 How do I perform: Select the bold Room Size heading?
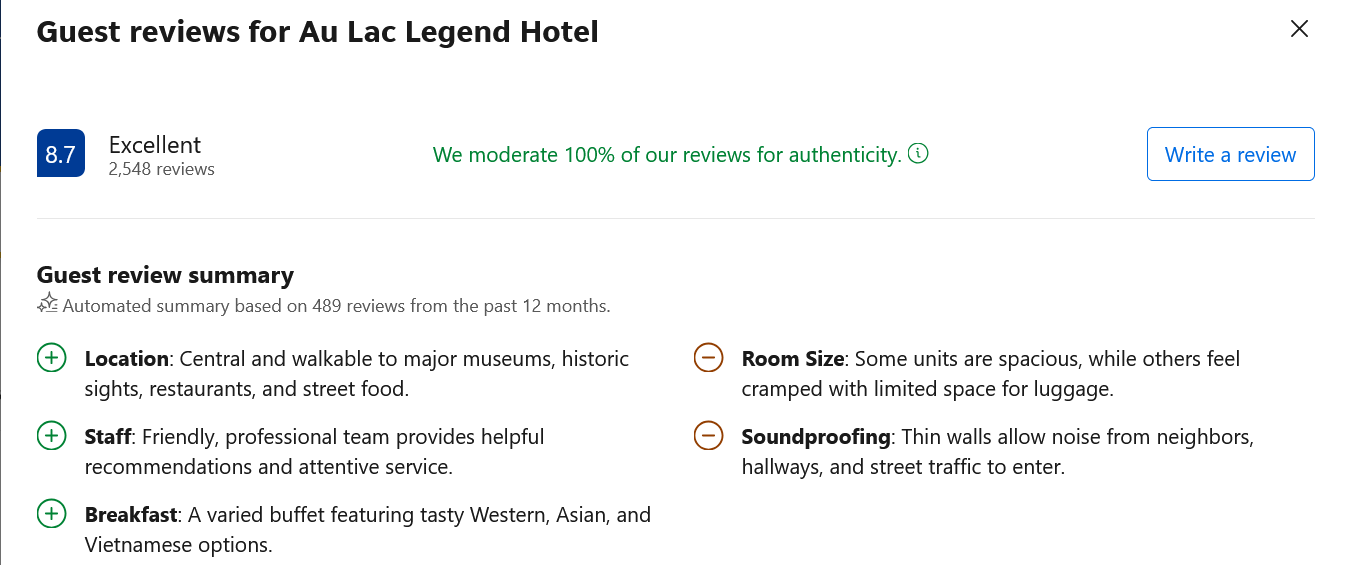[x=793, y=358]
